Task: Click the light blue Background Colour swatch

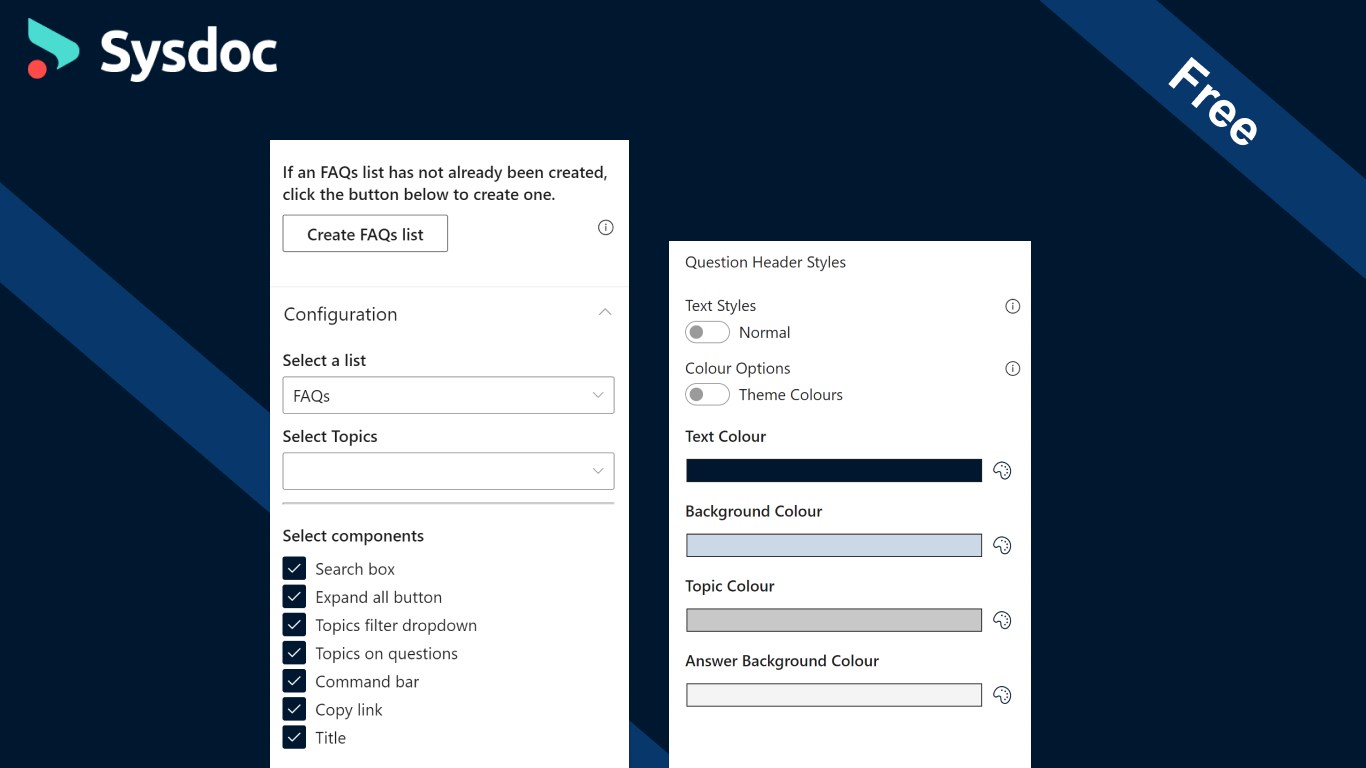Action: (834, 546)
